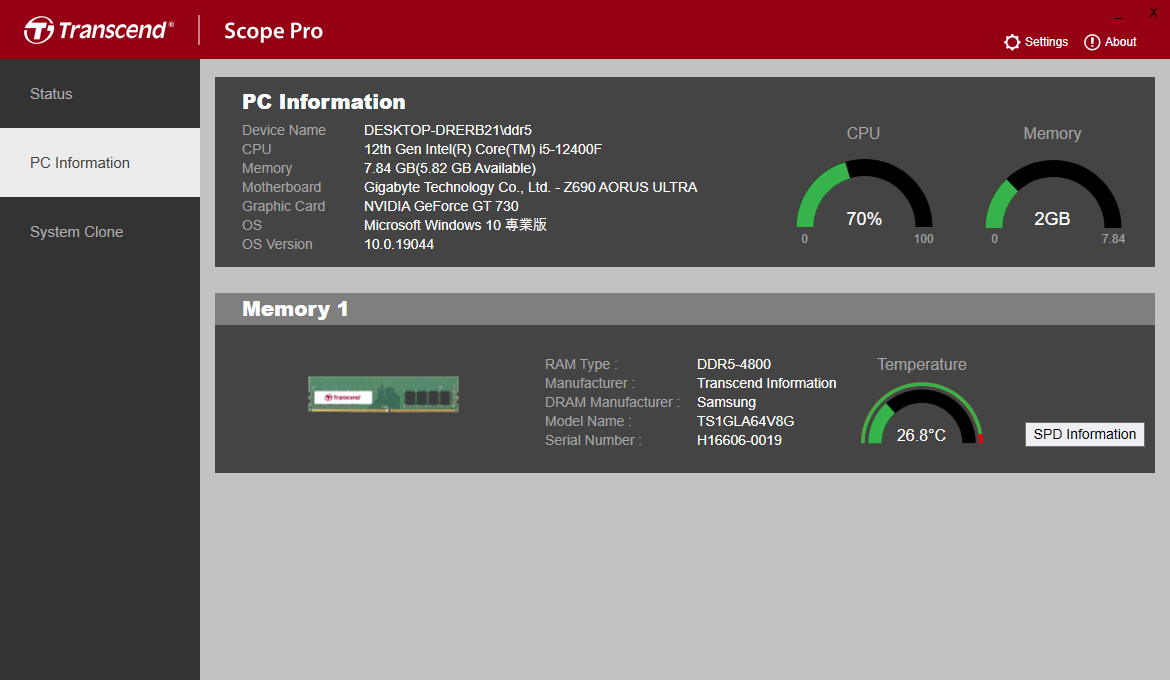
Task: Click the Scope Pro title text
Action: [x=273, y=31]
